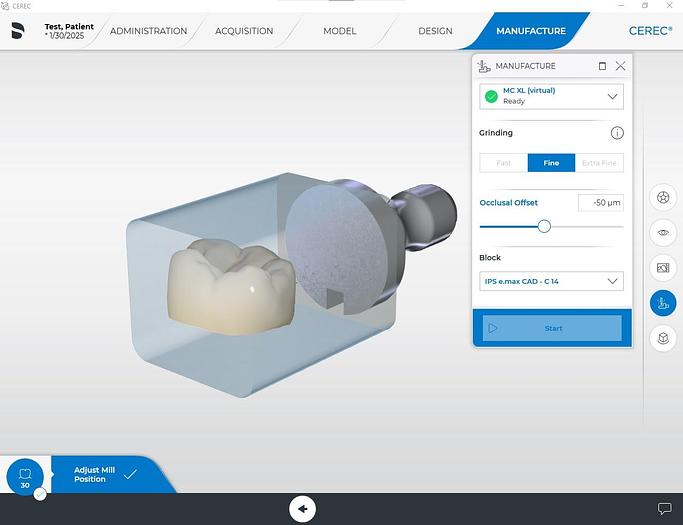This screenshot has width=683, height=525.
Task: Select the active Manufacture icon in the side palette
Action: point(661,303)
